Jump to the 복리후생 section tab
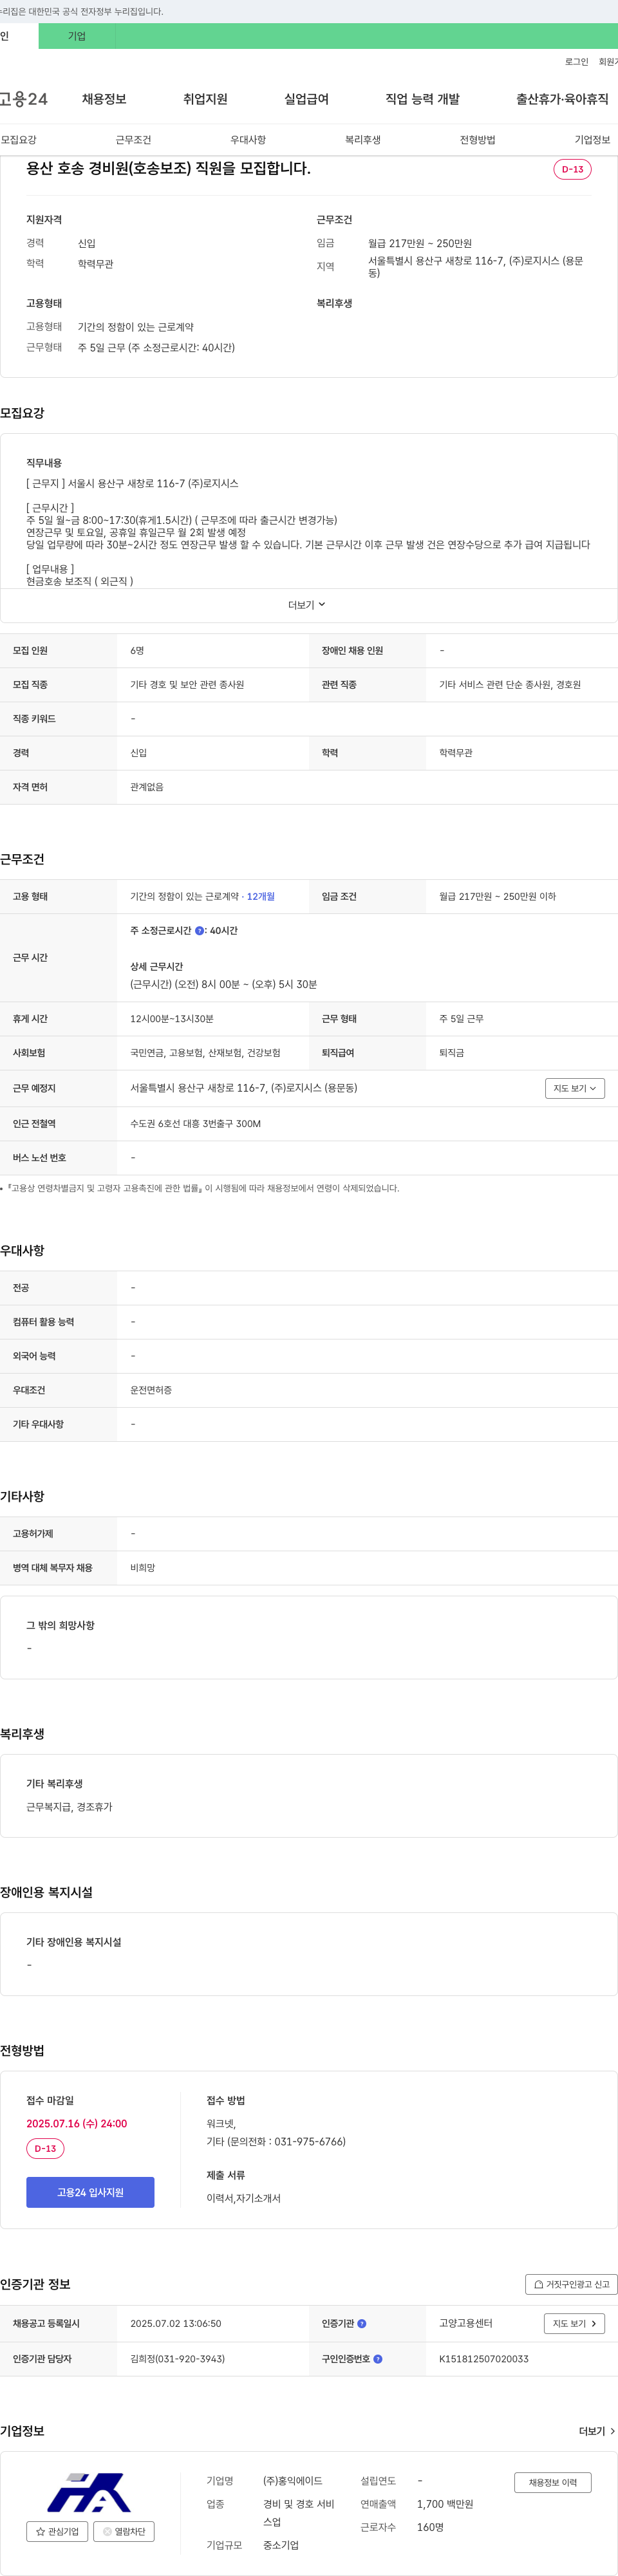618x2576 pixels. tap(363, 140)
